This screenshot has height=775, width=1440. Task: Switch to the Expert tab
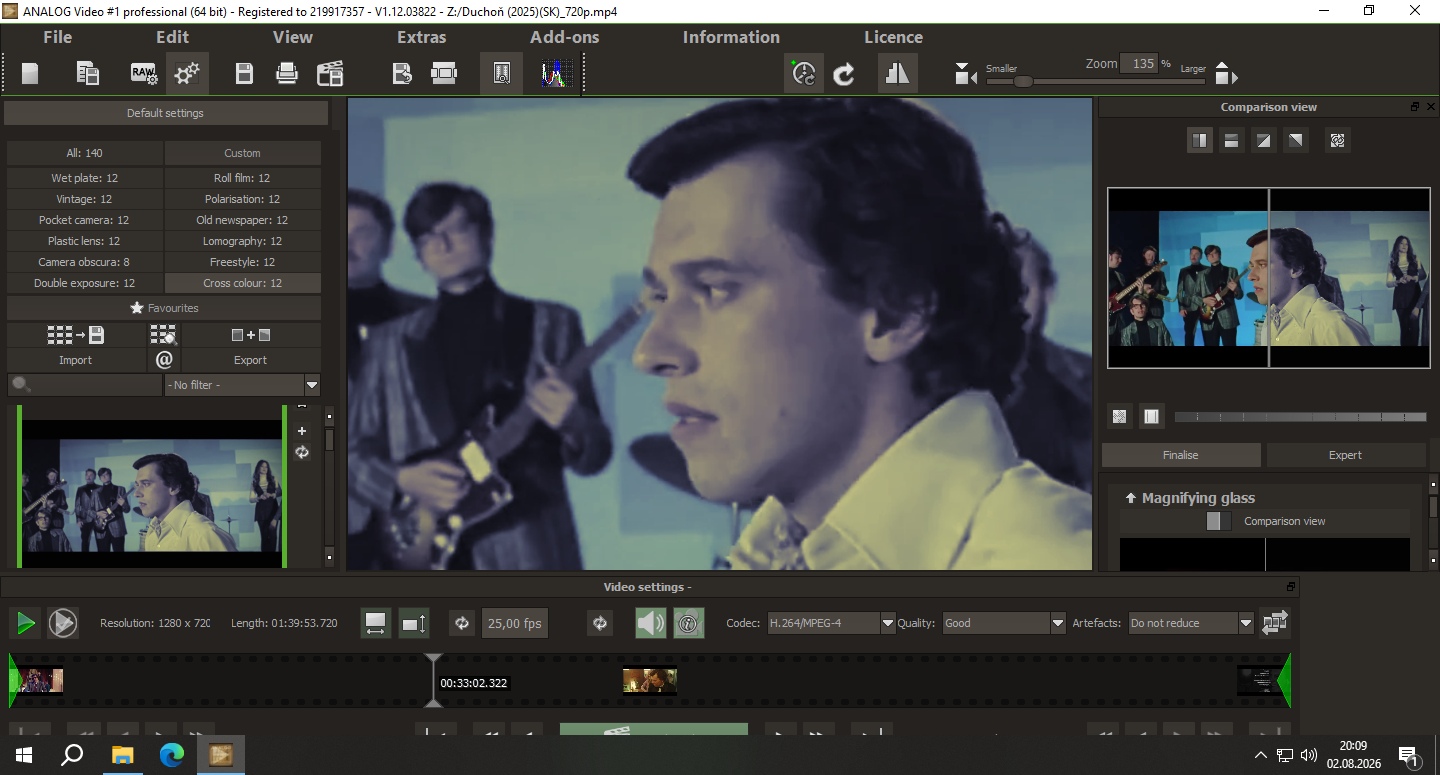coord(1346,455)
